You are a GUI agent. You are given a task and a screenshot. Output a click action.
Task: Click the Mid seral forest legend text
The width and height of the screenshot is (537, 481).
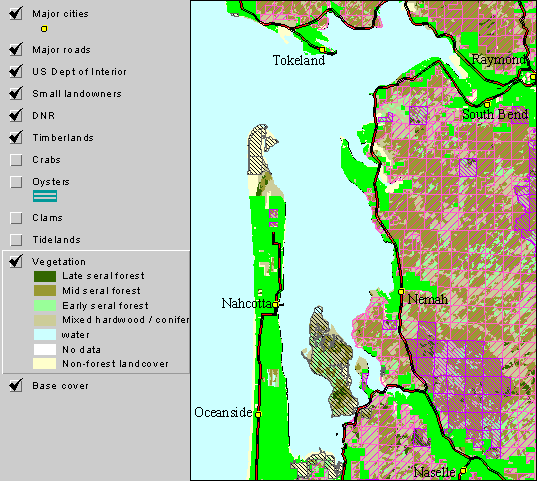pyautogui.click(x=101, y=291)
